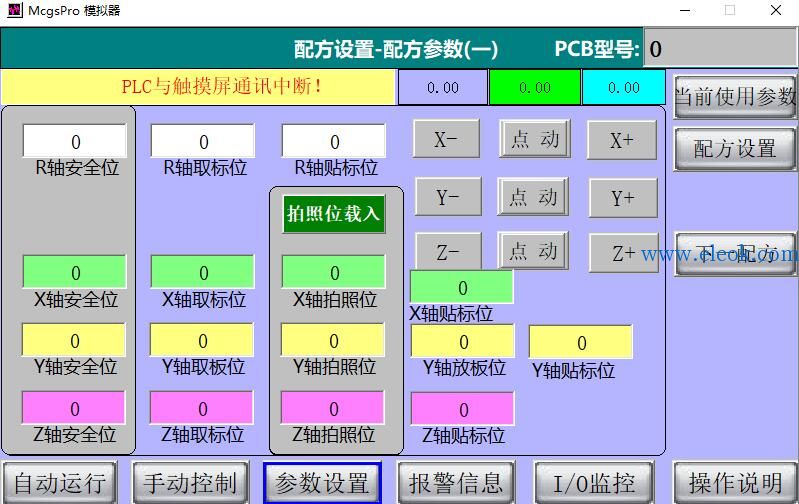
Task: Edit the Y轴贴标位 yellow field
Action: click(x=581, y=342)
